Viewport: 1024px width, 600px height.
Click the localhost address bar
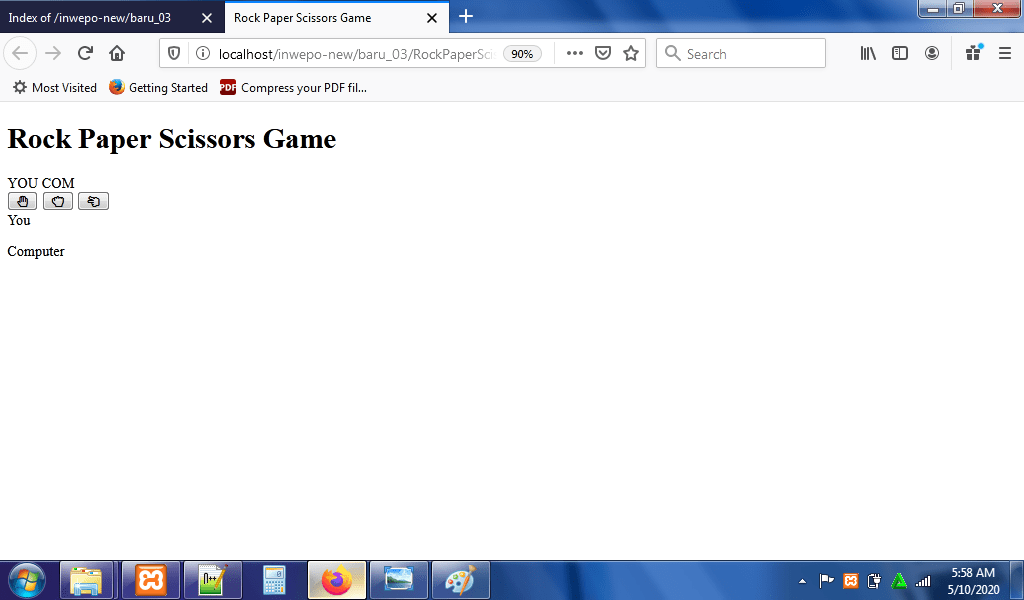coord(357,54)
